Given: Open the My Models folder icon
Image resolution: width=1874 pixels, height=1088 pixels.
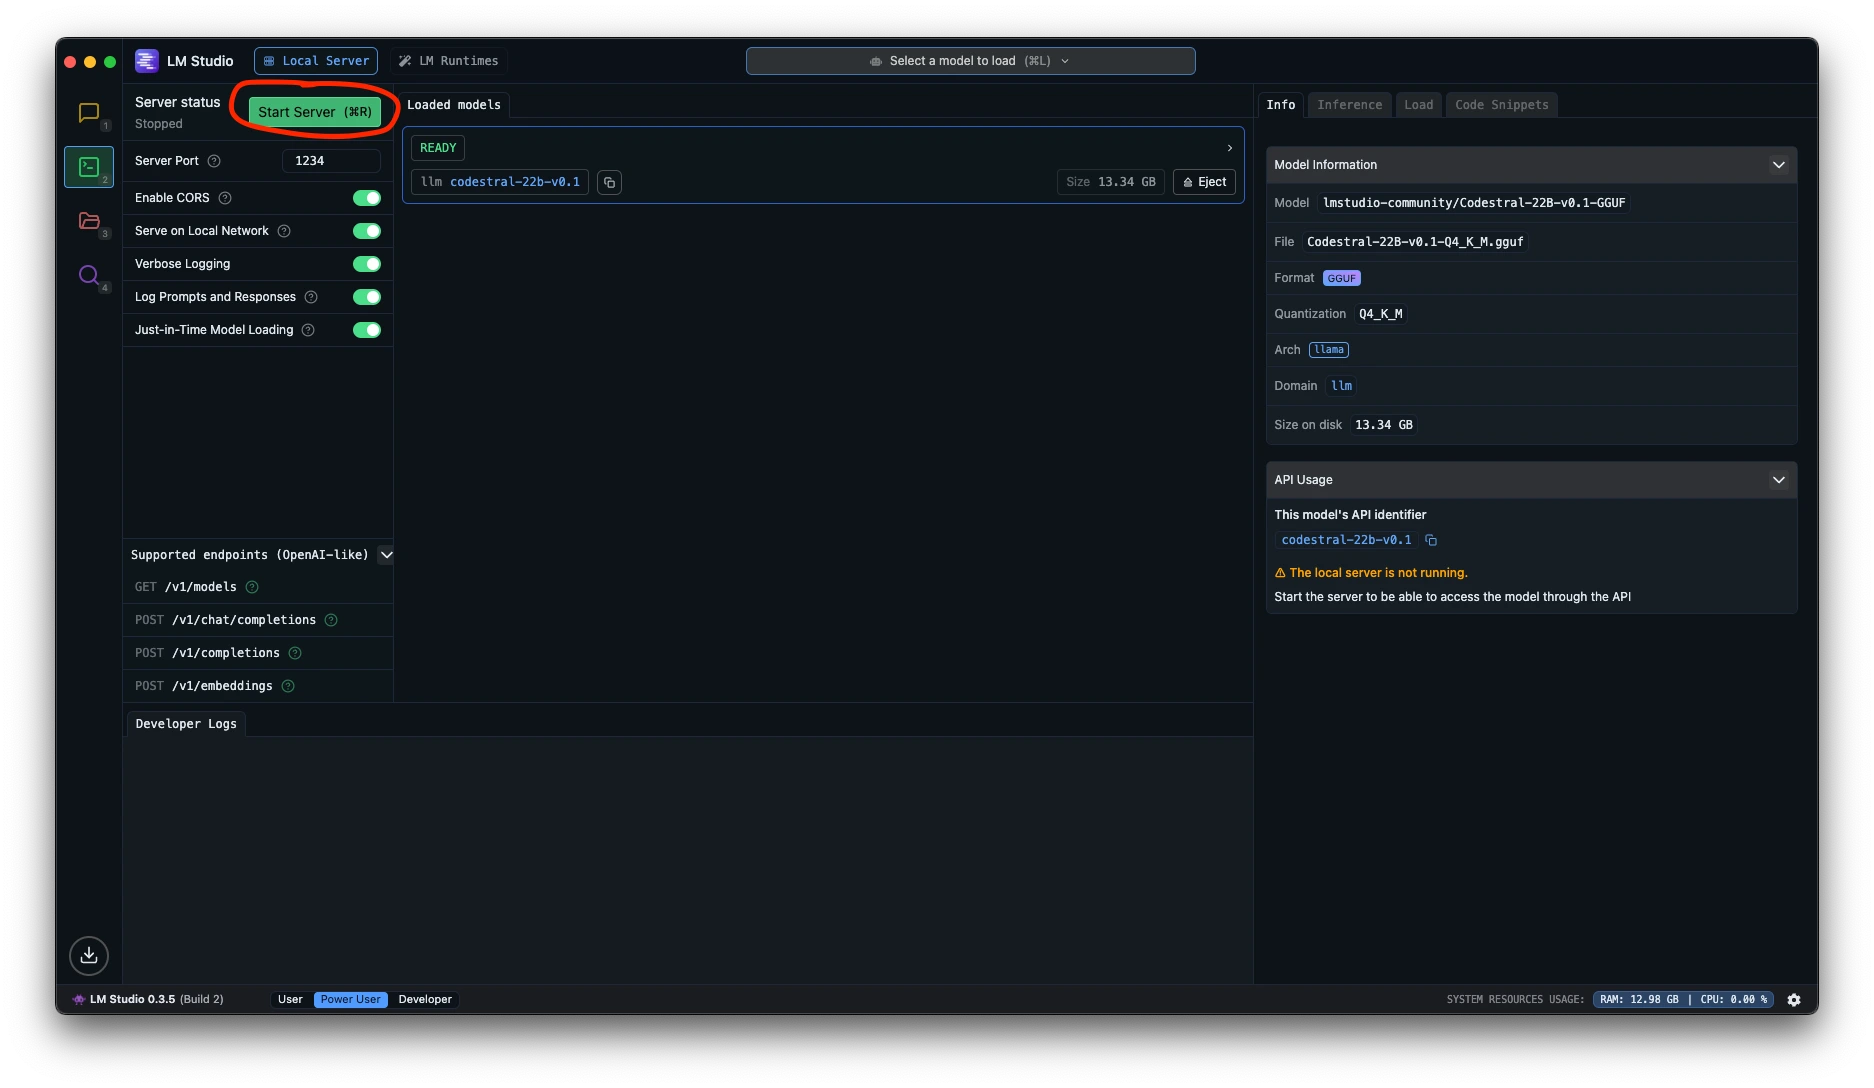Looking at the screenshot, I should coord(89,221).
